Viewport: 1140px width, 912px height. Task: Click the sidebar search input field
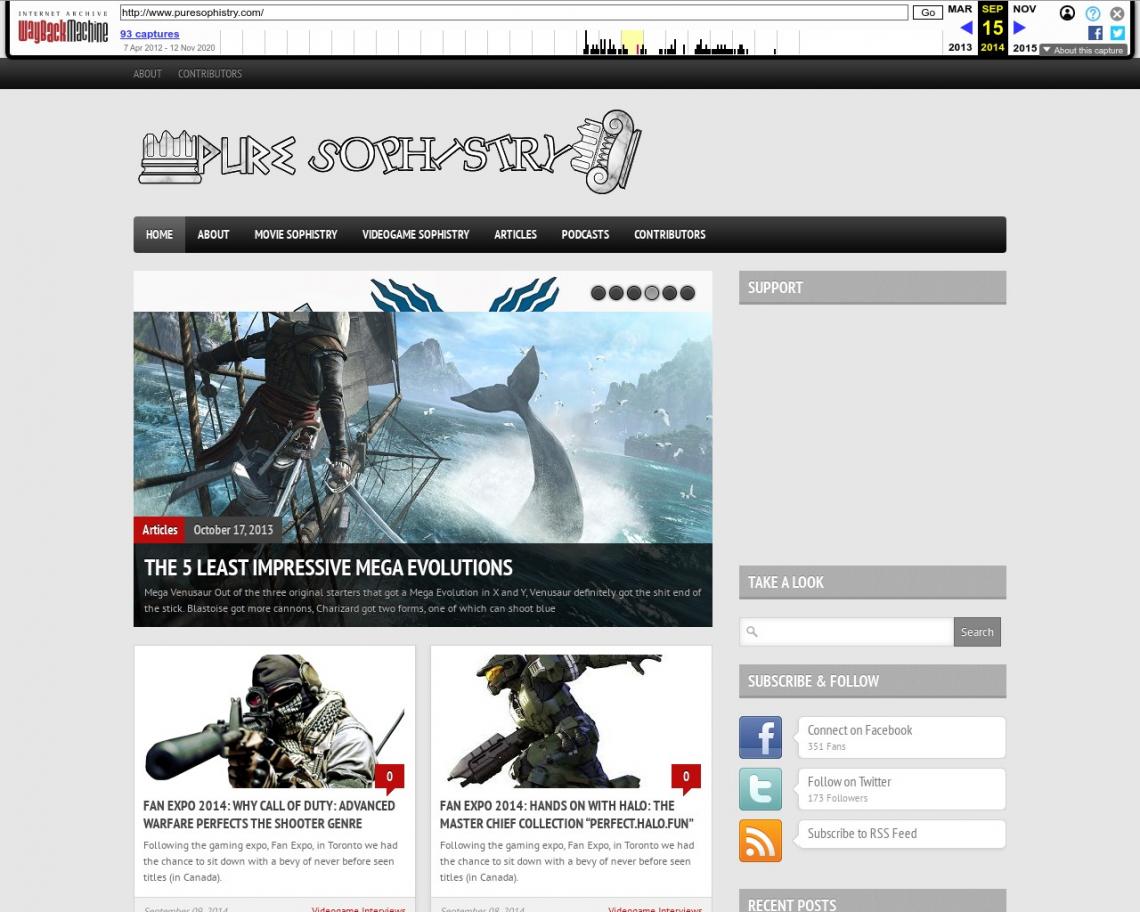coord(847,632)
